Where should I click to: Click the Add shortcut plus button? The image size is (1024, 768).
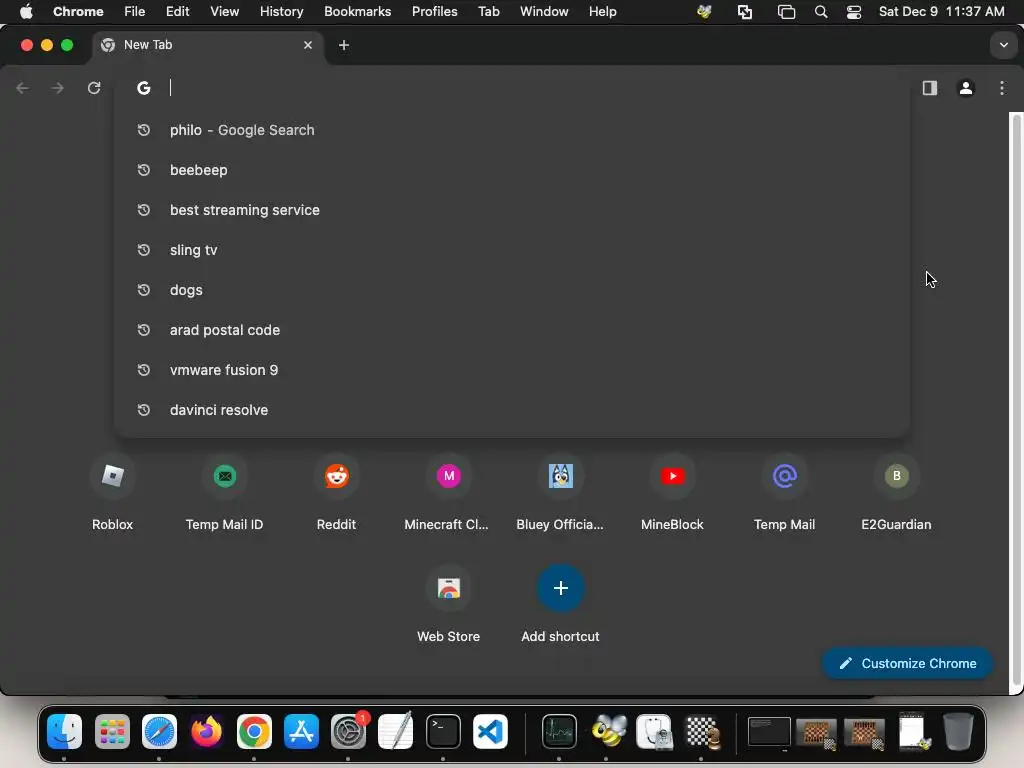click(x=560, y=588)
